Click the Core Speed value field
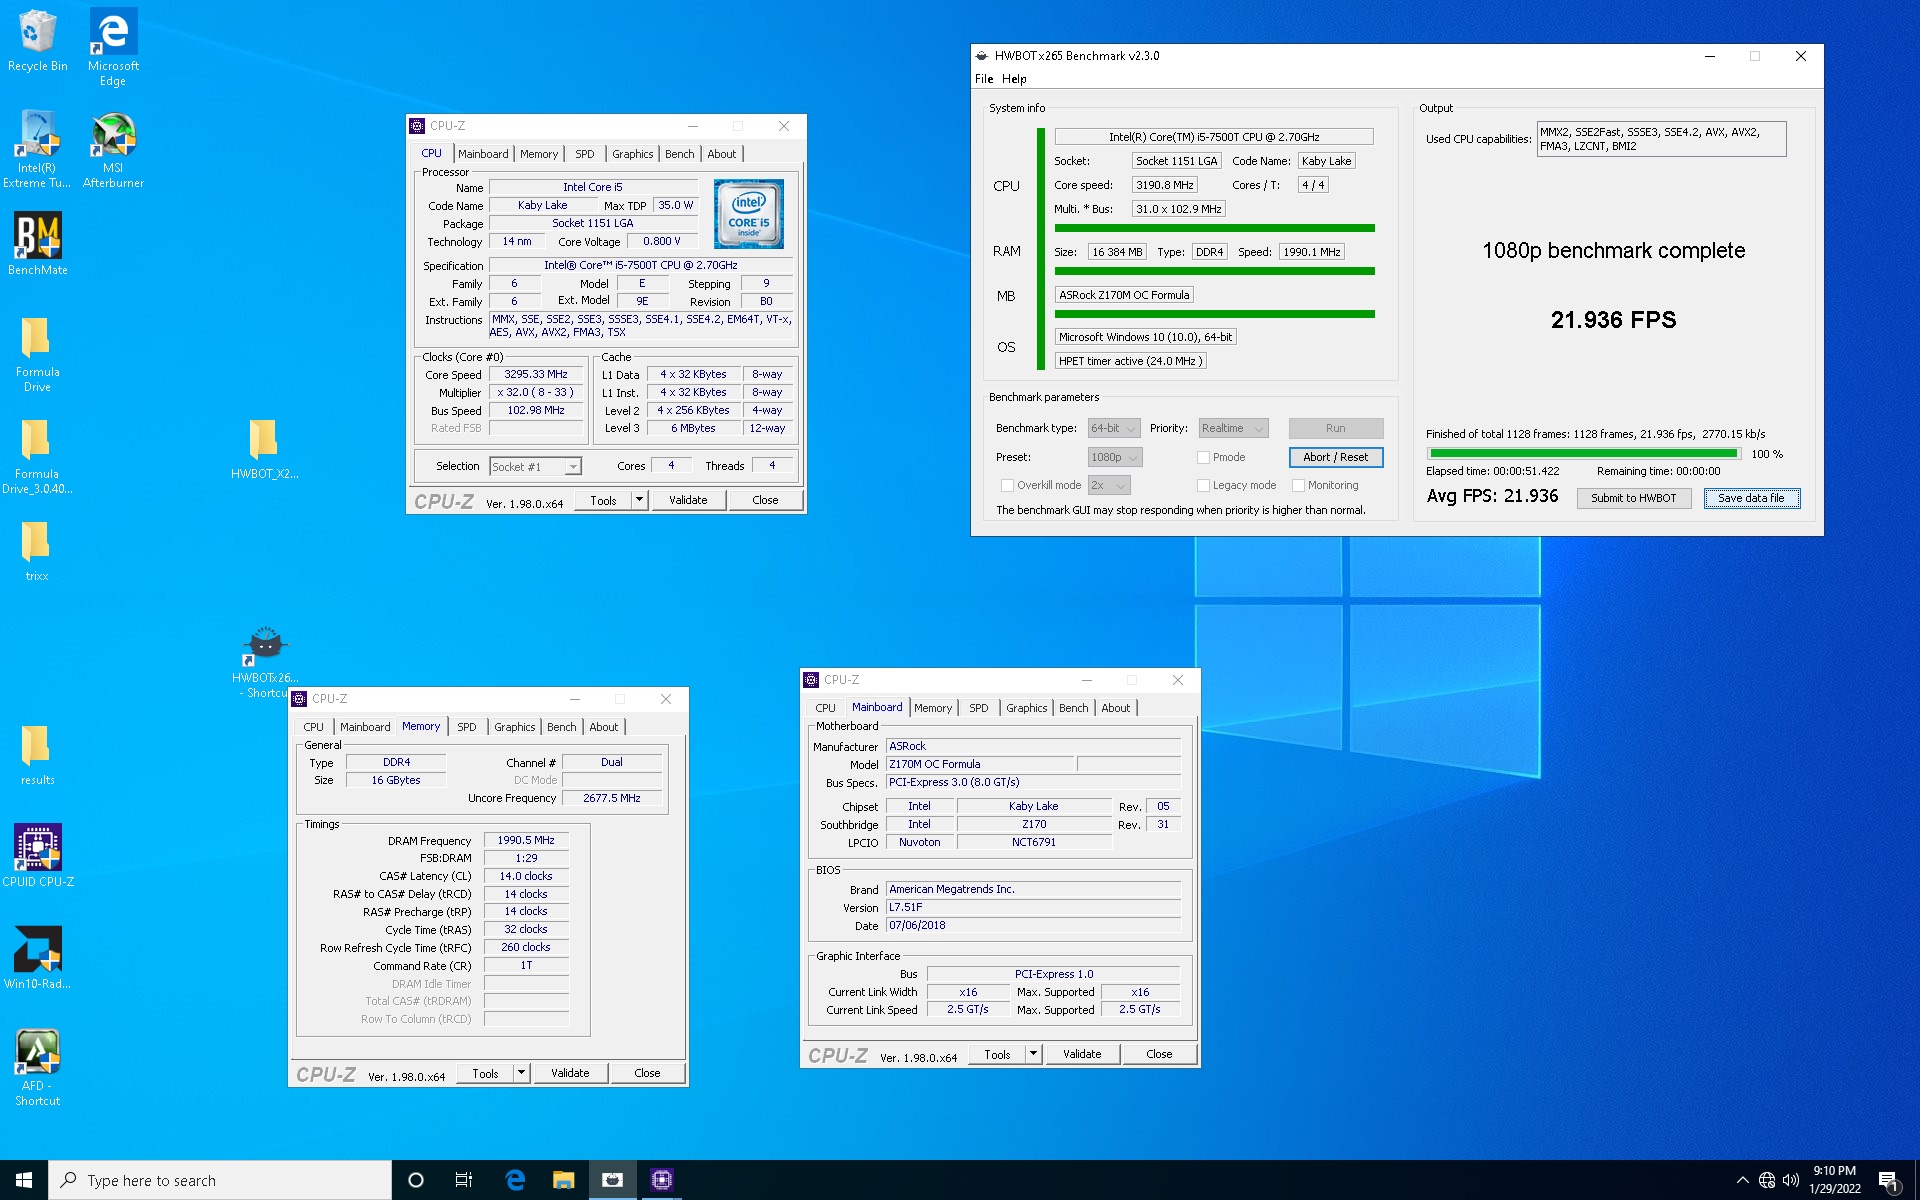 click(x=536, y=374)
